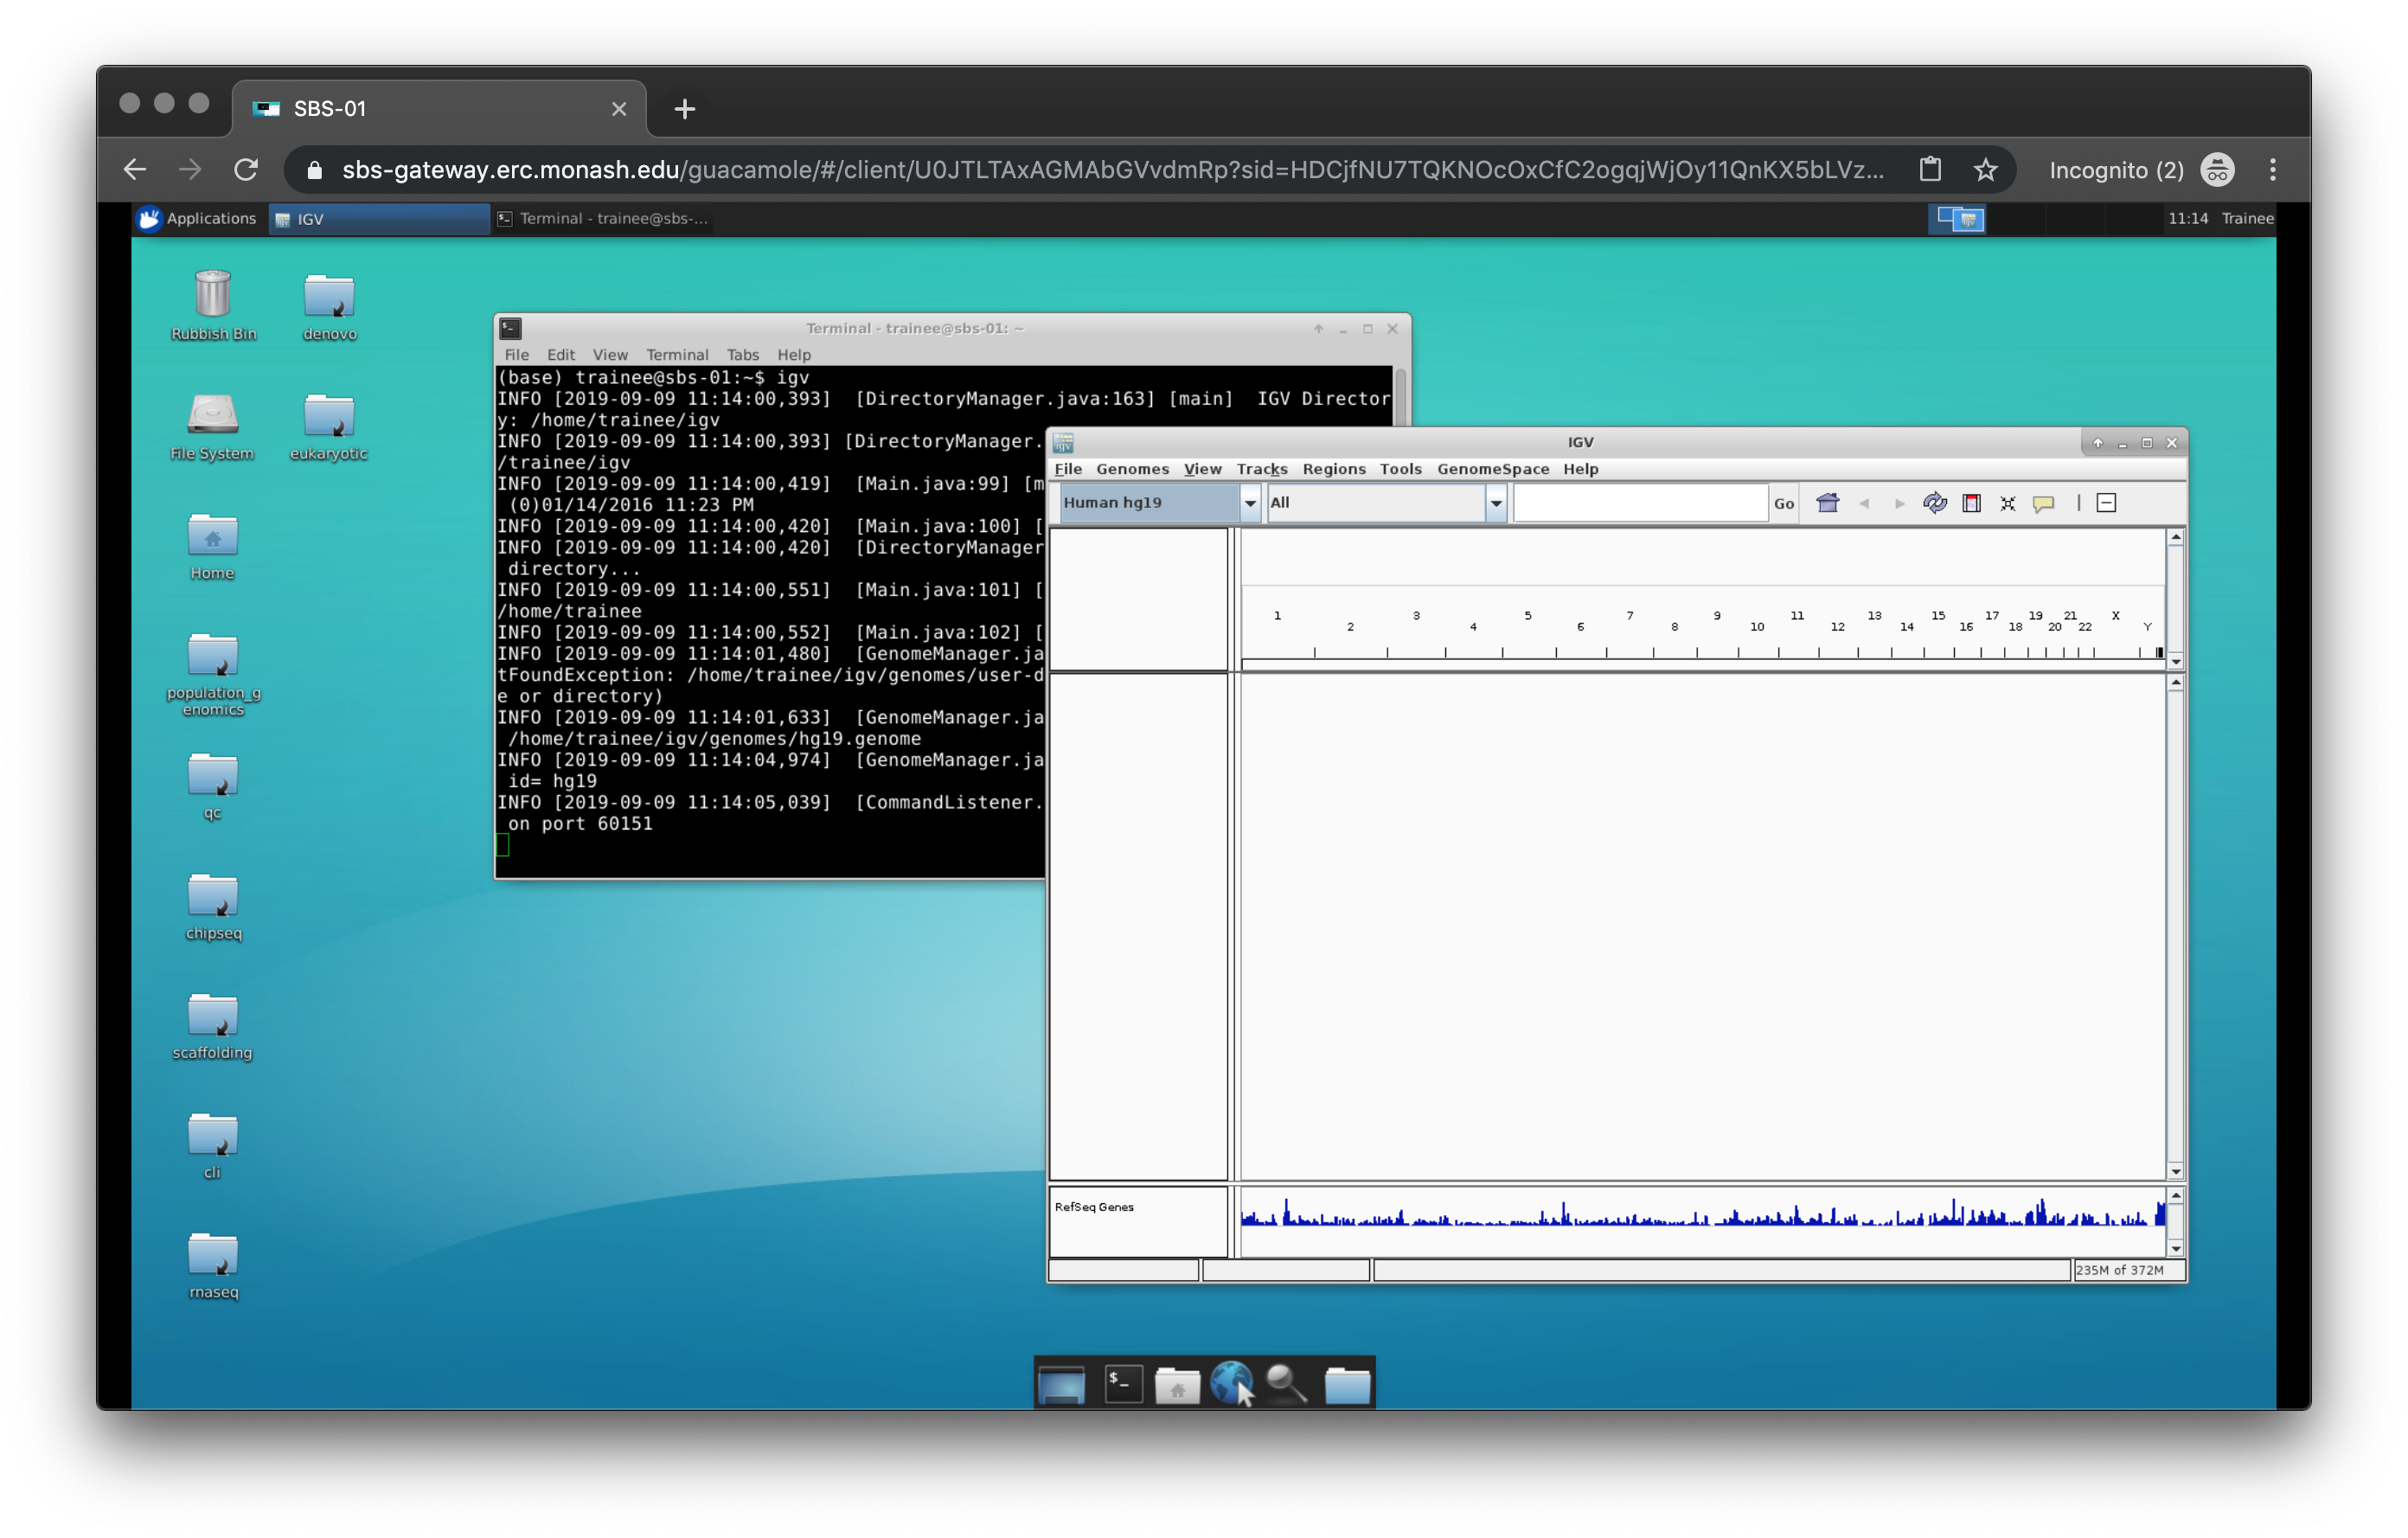Click the browser address bar URL

click(1112, 169)
